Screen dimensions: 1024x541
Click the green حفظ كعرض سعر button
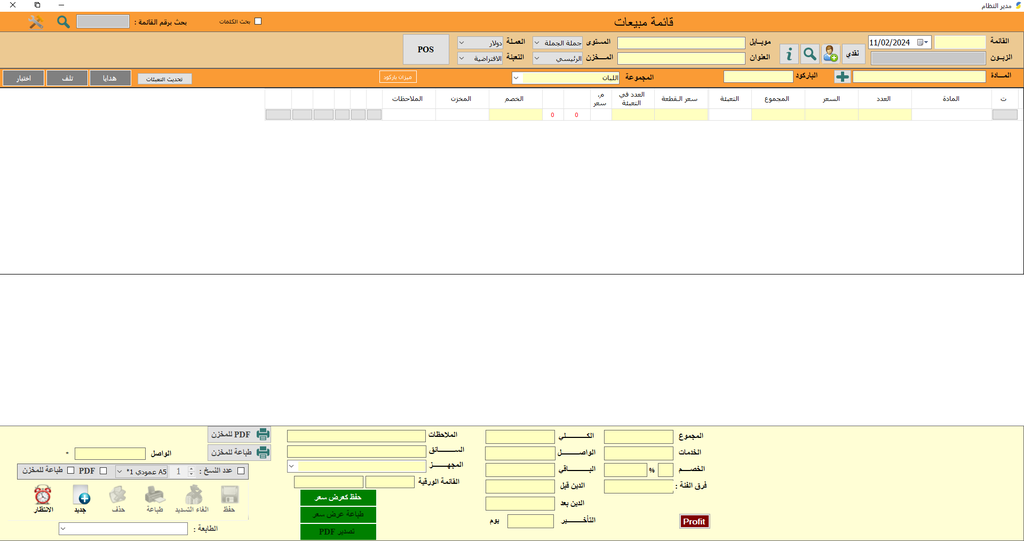[338, 497]
